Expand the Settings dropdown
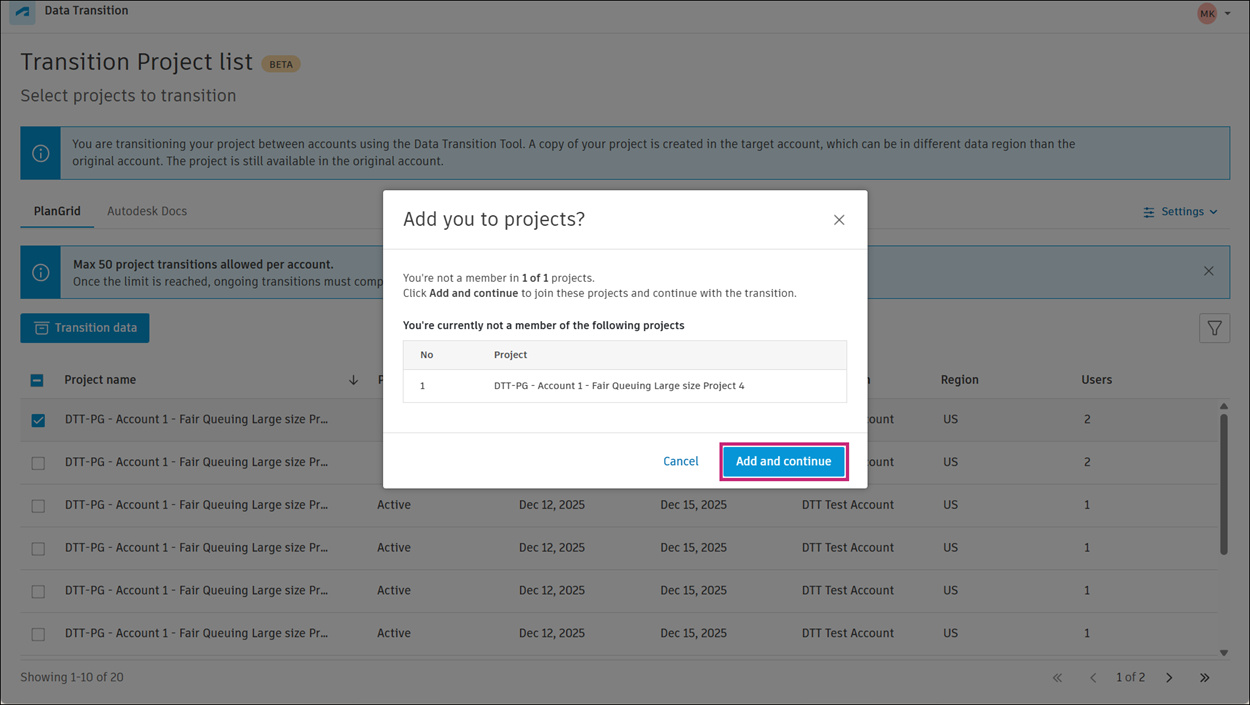The height and width of the screenshot is (705, 1250). 1181,212
